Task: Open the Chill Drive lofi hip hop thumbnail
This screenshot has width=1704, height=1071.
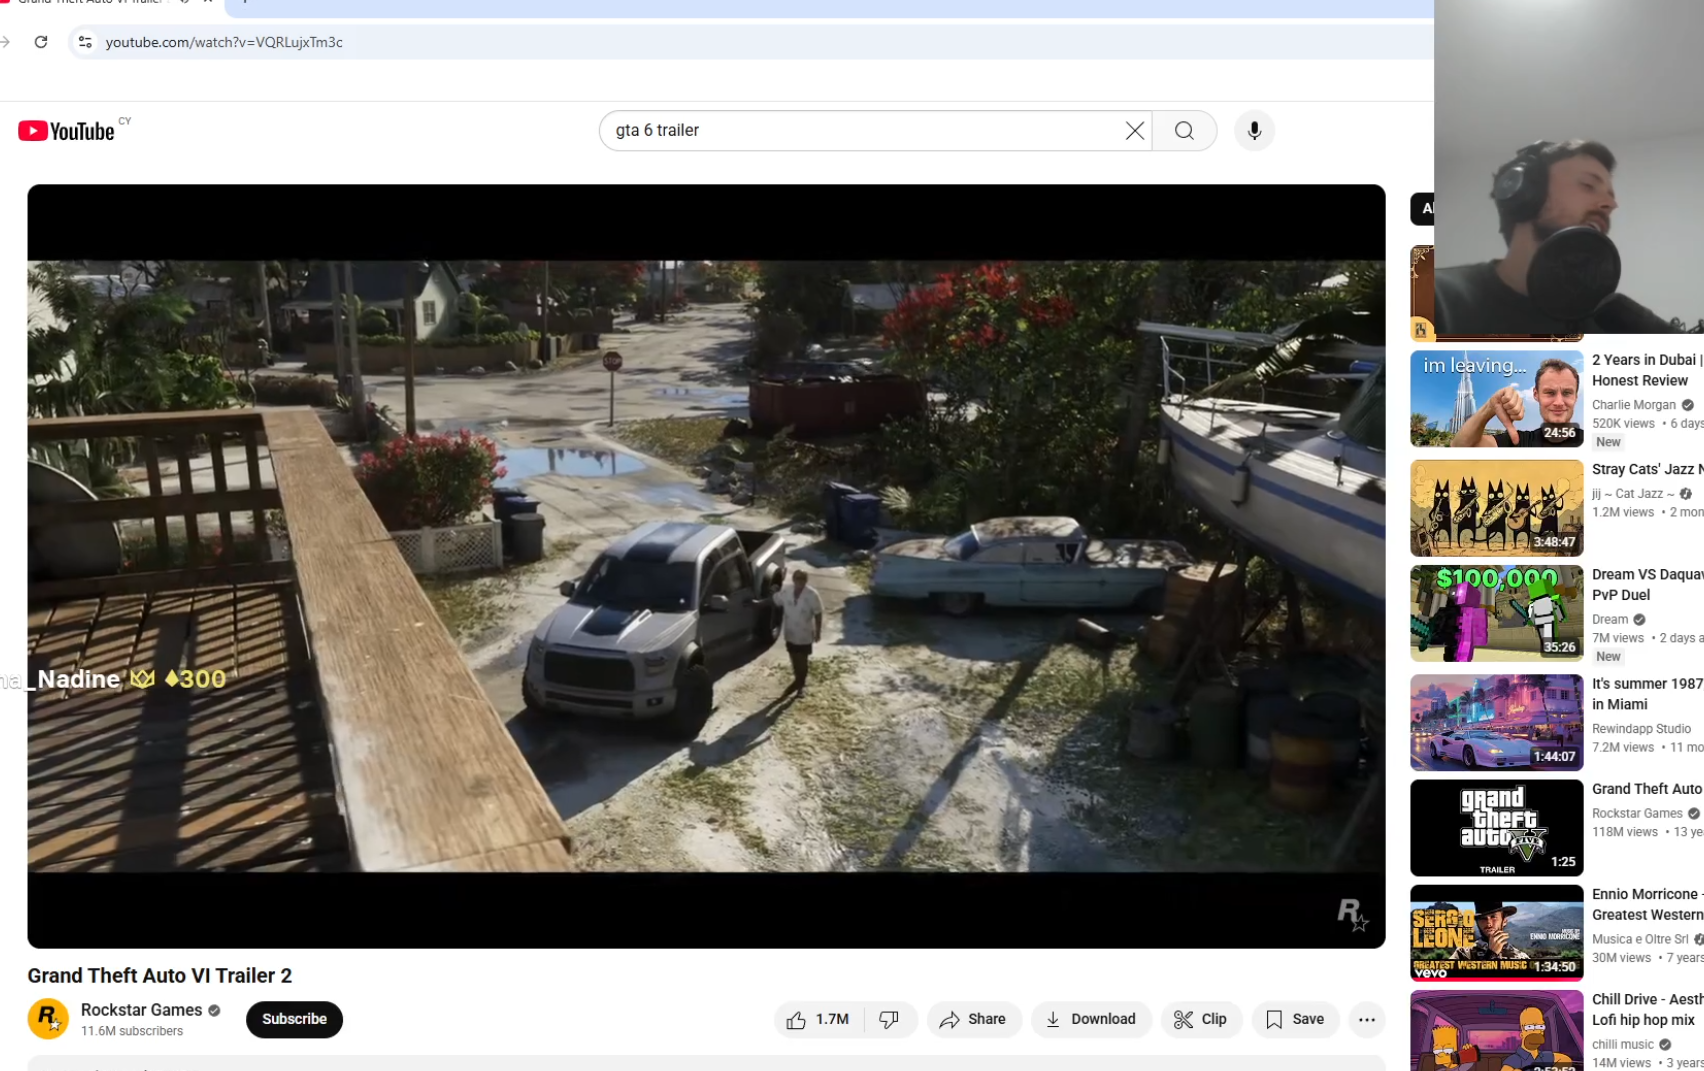Action: click(x=1496, y=1031)
